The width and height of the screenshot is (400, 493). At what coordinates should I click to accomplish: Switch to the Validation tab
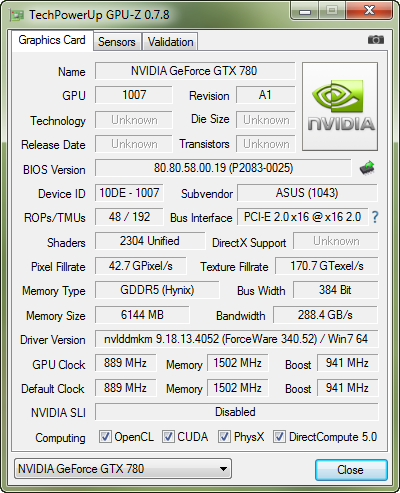point(170,42)
